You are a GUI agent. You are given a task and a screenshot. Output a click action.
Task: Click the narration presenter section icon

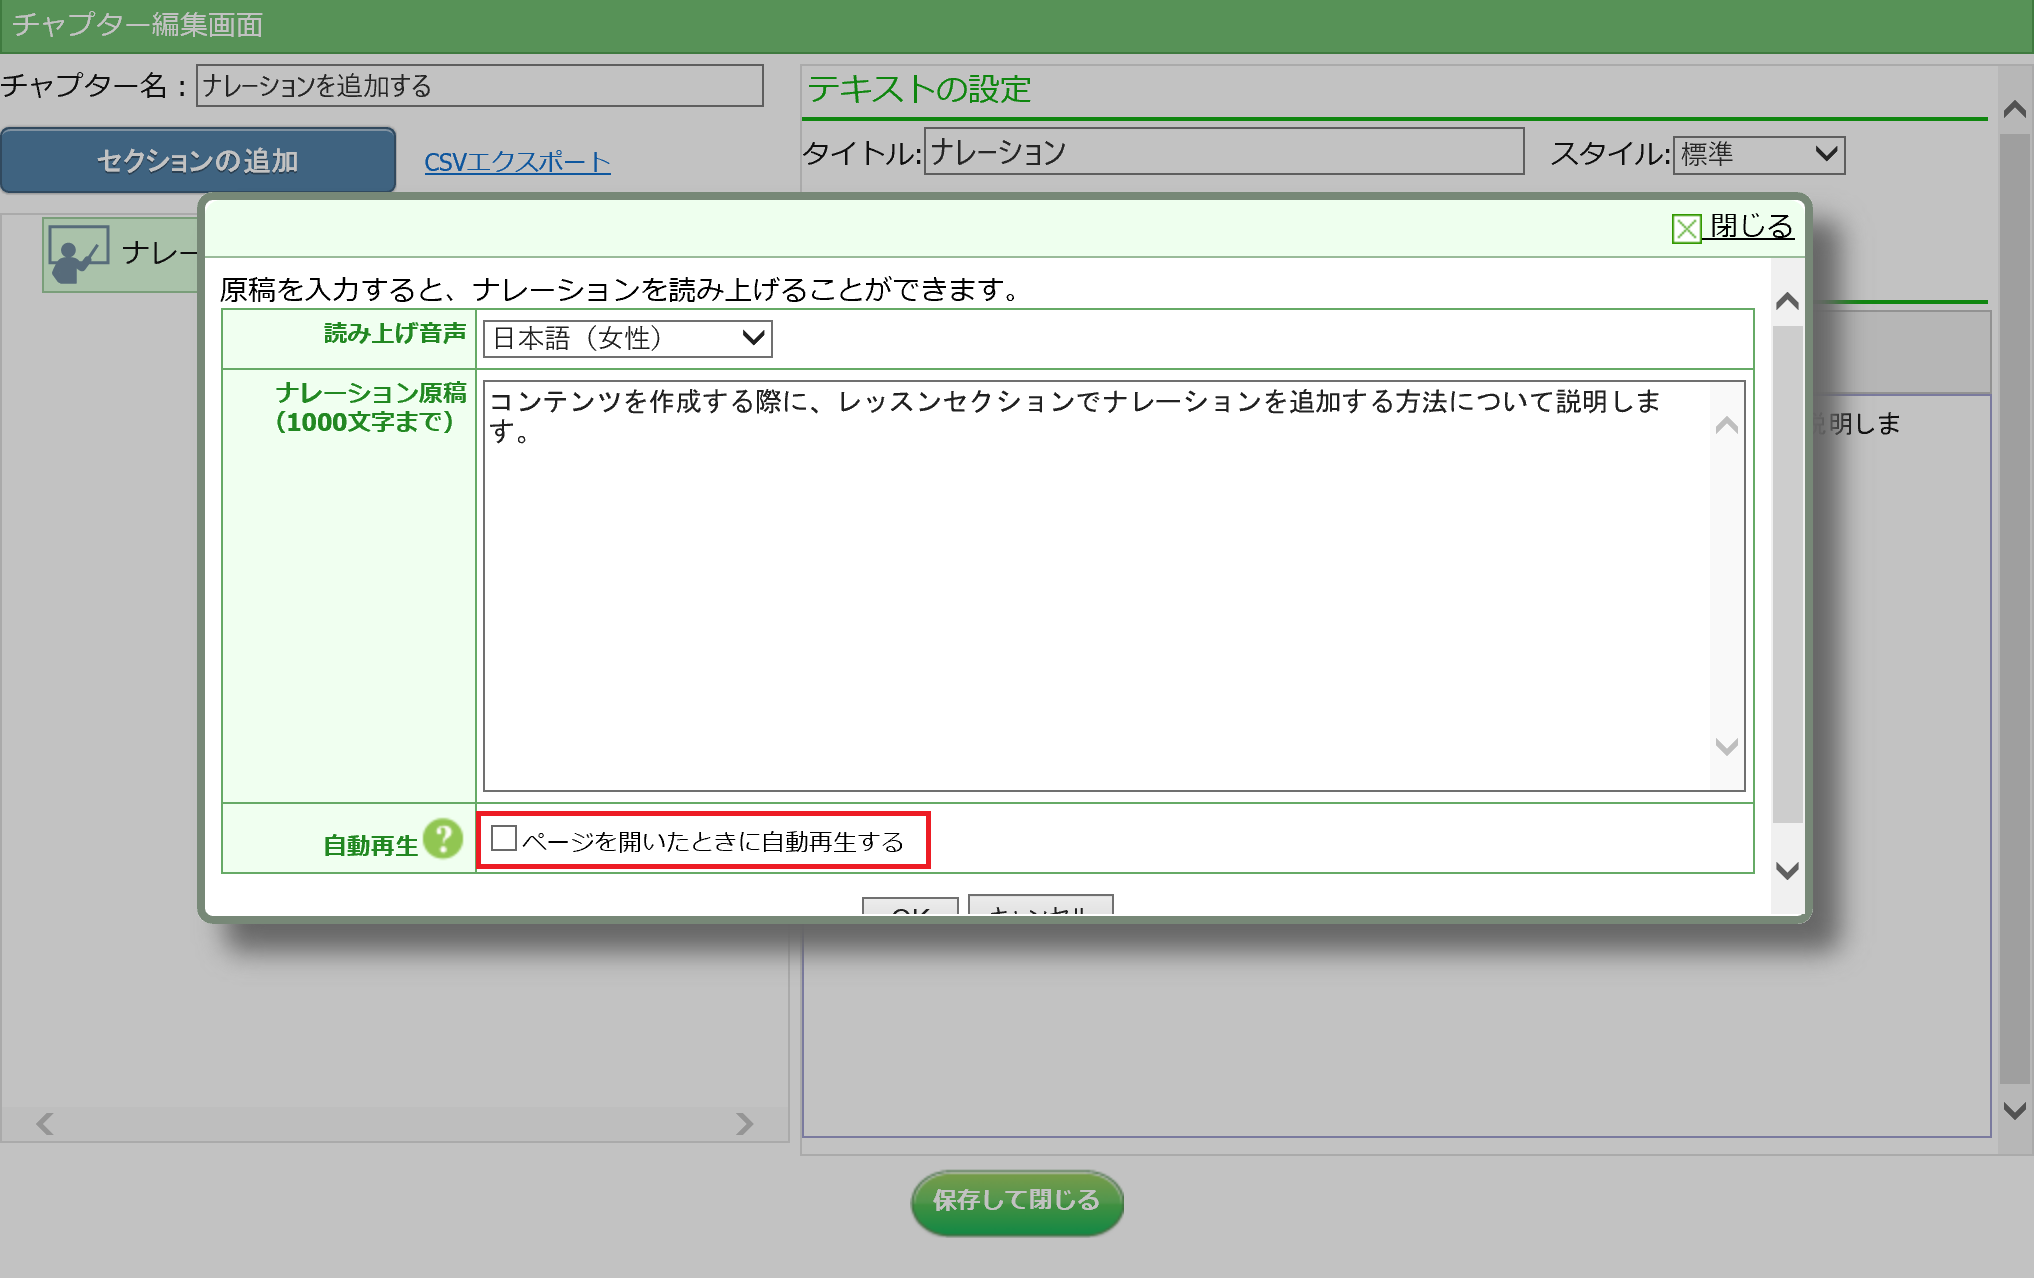[79, 254]
